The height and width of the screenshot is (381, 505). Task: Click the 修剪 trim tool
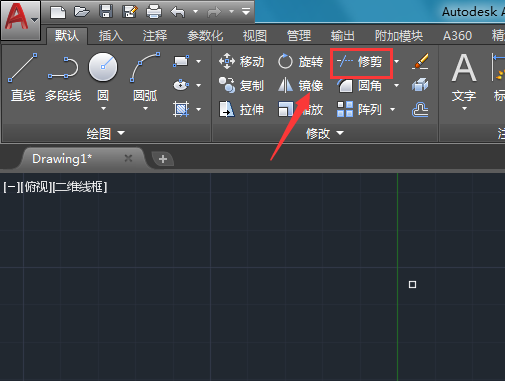pos(360,62)
